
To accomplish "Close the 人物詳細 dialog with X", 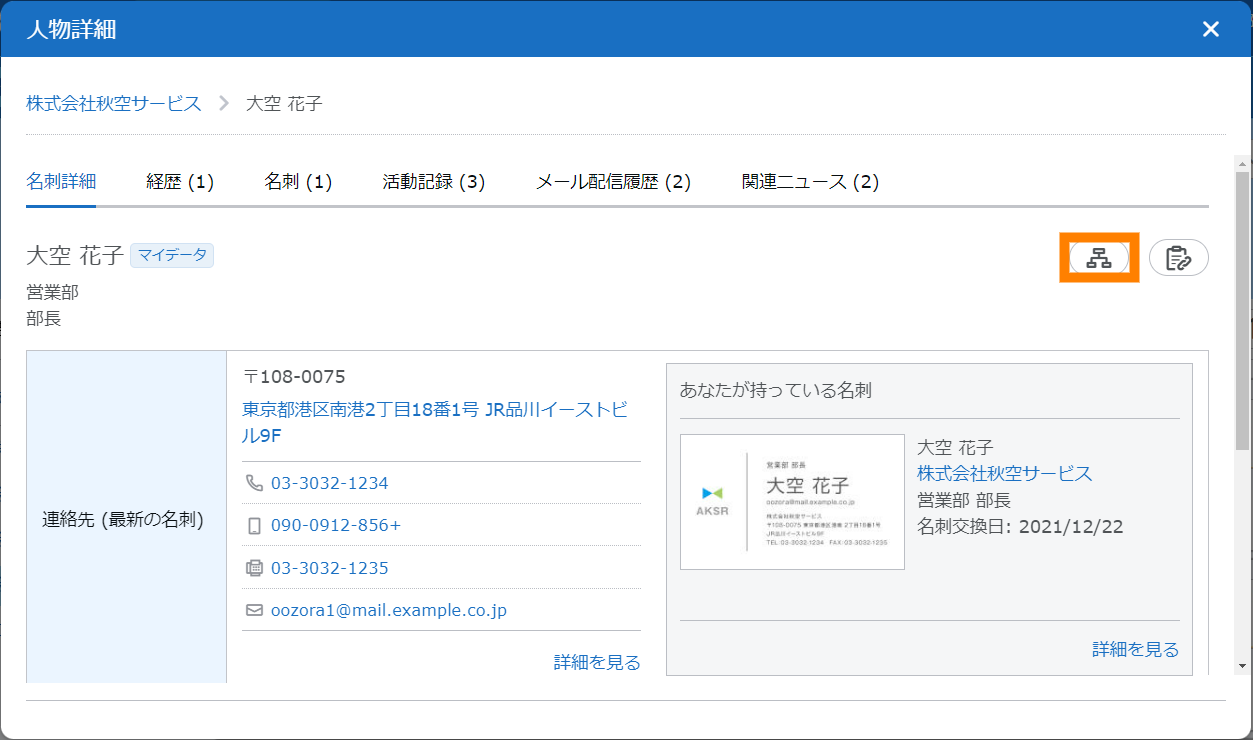I will [x=1210, y=29].
